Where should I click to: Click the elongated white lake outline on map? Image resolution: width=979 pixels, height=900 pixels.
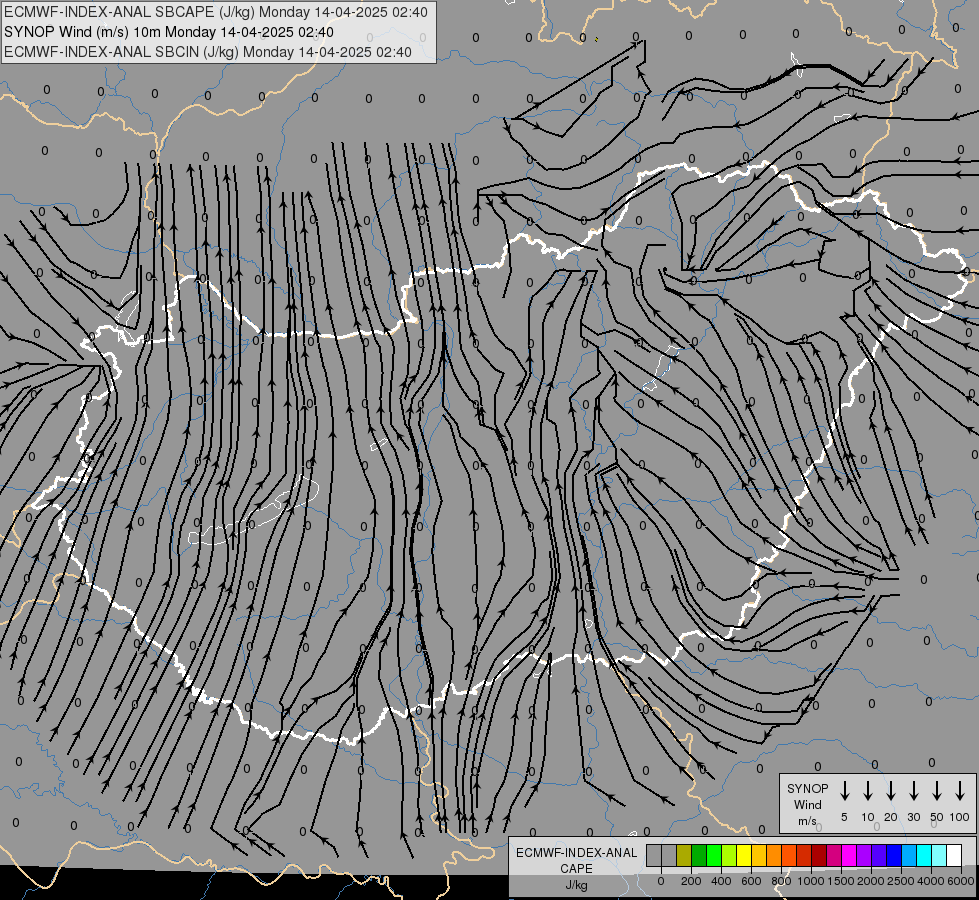pos(253,511)
